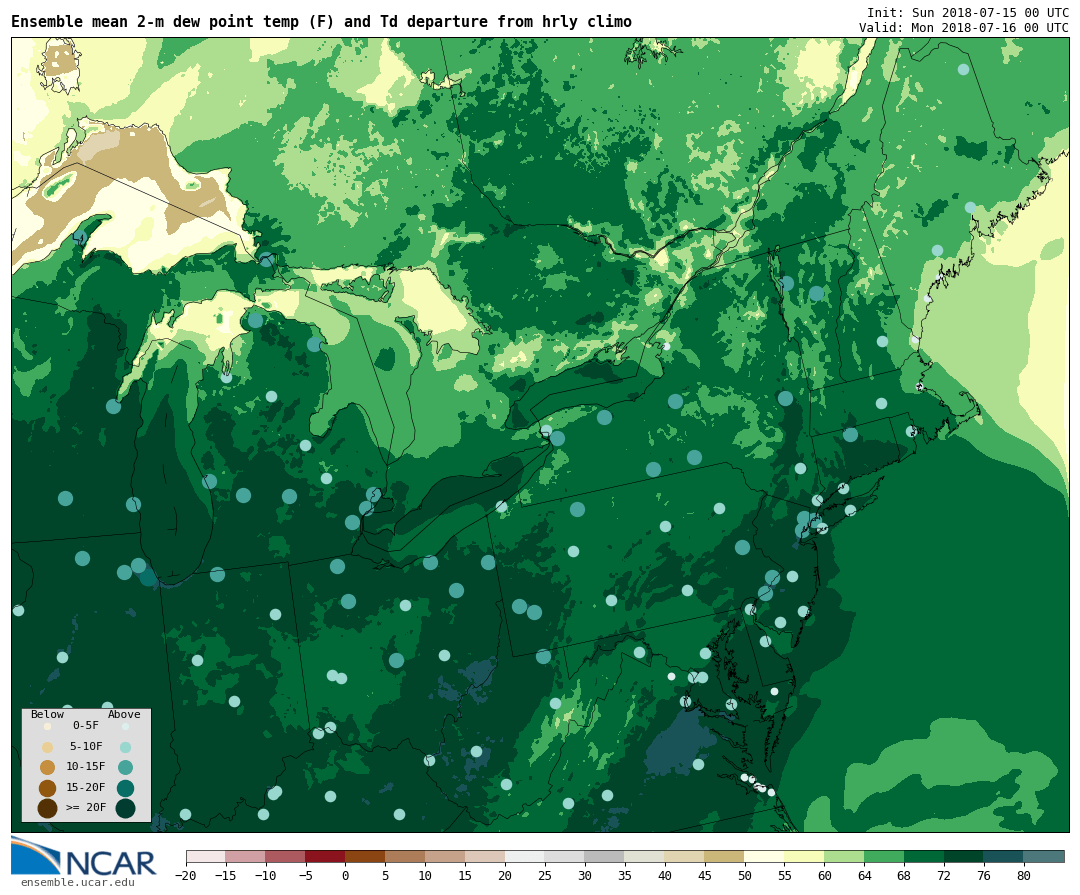This screenshot has width=1080, height=895.
Task: Pick the brown segment between 0 and 5
Action: tap(365, 856)
